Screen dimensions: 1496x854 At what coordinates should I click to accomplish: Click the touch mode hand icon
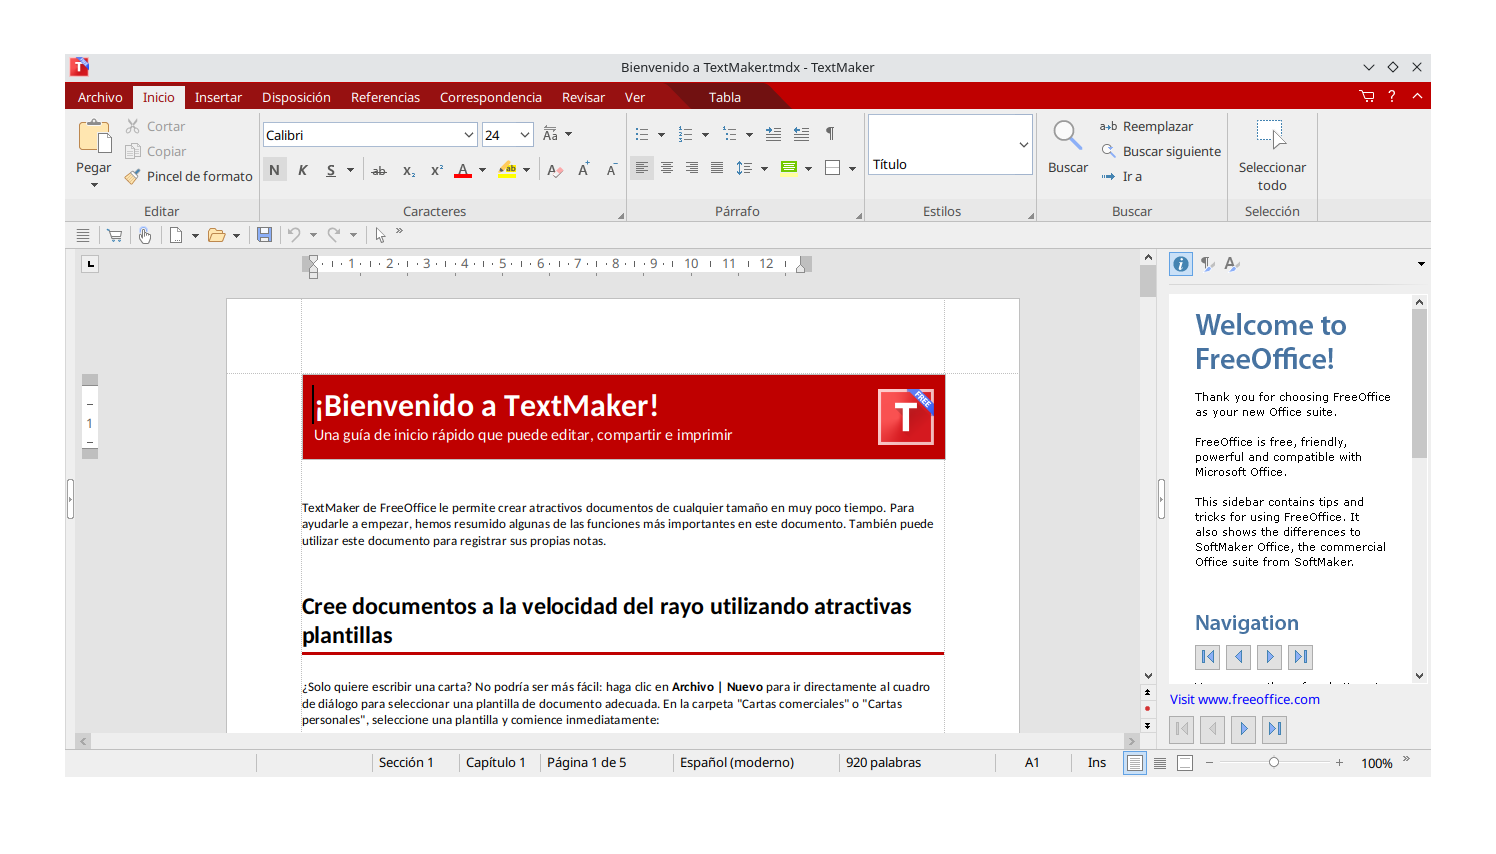tap(144, 235)
